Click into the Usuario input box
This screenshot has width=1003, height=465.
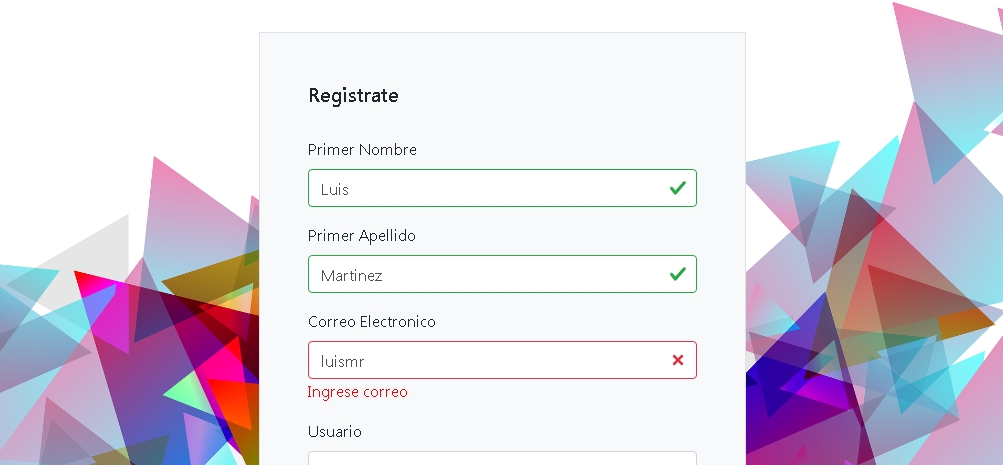[500, 458]
